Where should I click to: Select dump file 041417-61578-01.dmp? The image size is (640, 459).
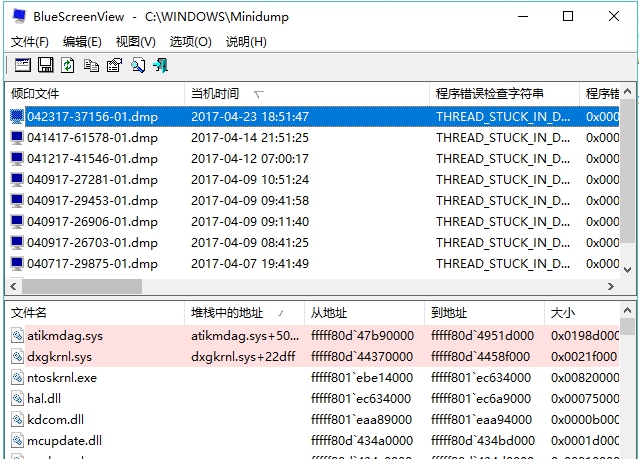click(92, 137)
